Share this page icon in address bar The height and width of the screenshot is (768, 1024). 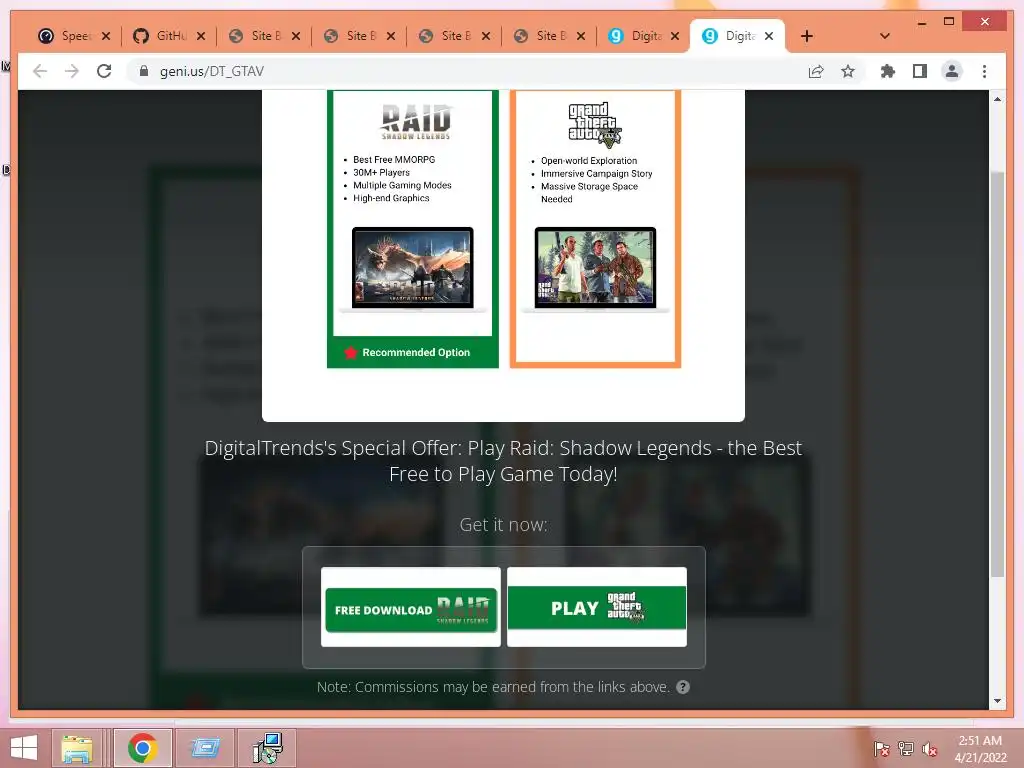pyautogui.click(x=816, y=71)
